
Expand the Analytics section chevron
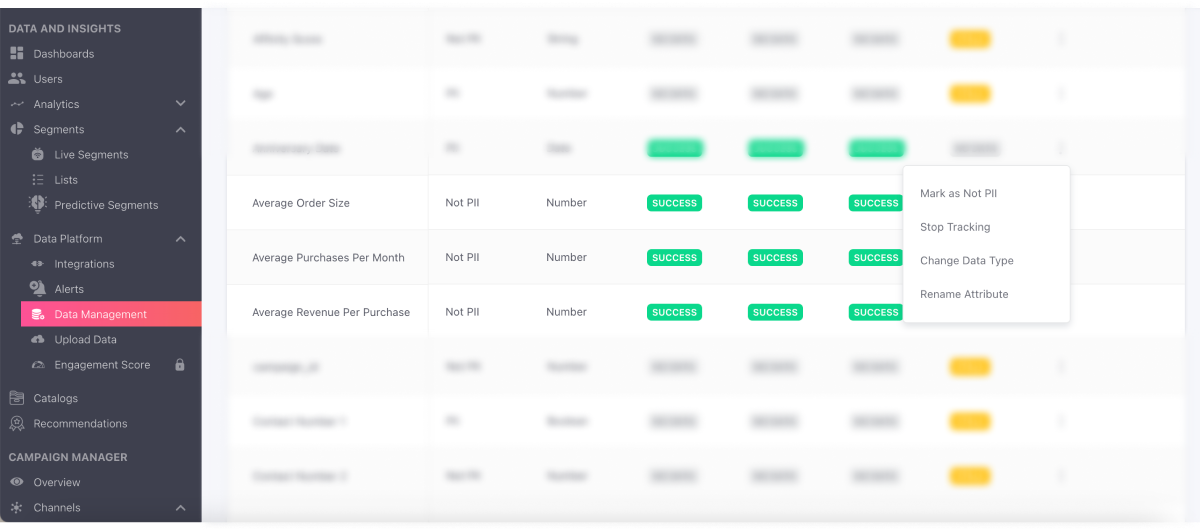[x=181, y=104]
